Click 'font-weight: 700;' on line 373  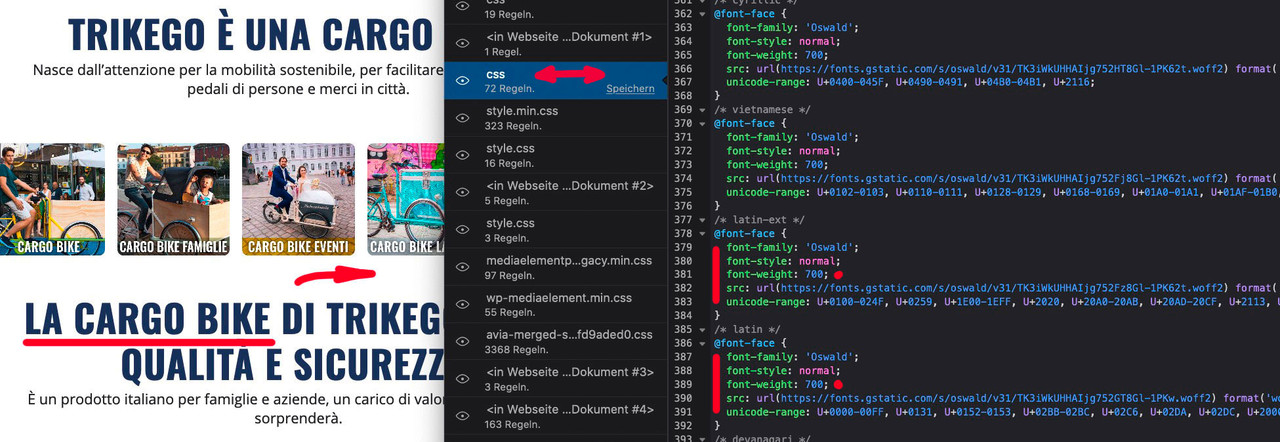777,165
